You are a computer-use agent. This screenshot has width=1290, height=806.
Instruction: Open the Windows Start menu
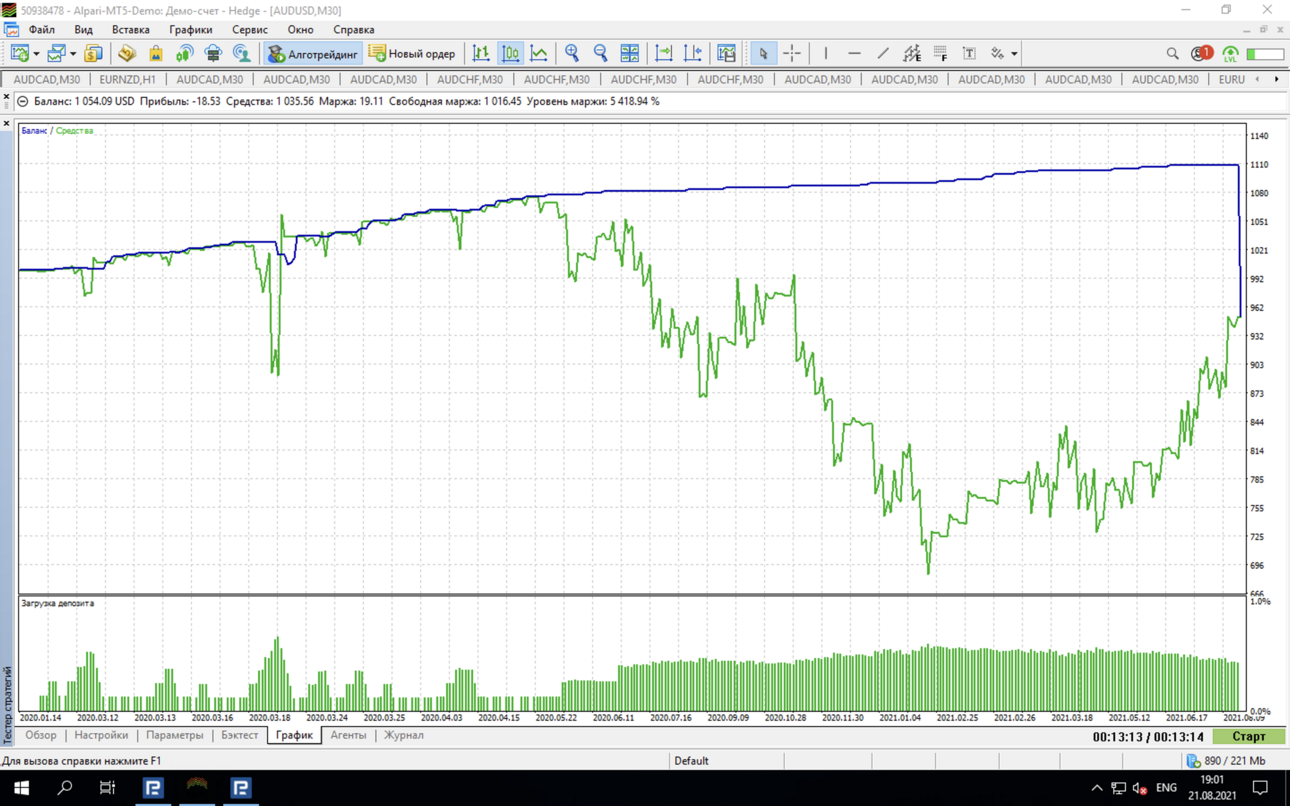(21, 788)
